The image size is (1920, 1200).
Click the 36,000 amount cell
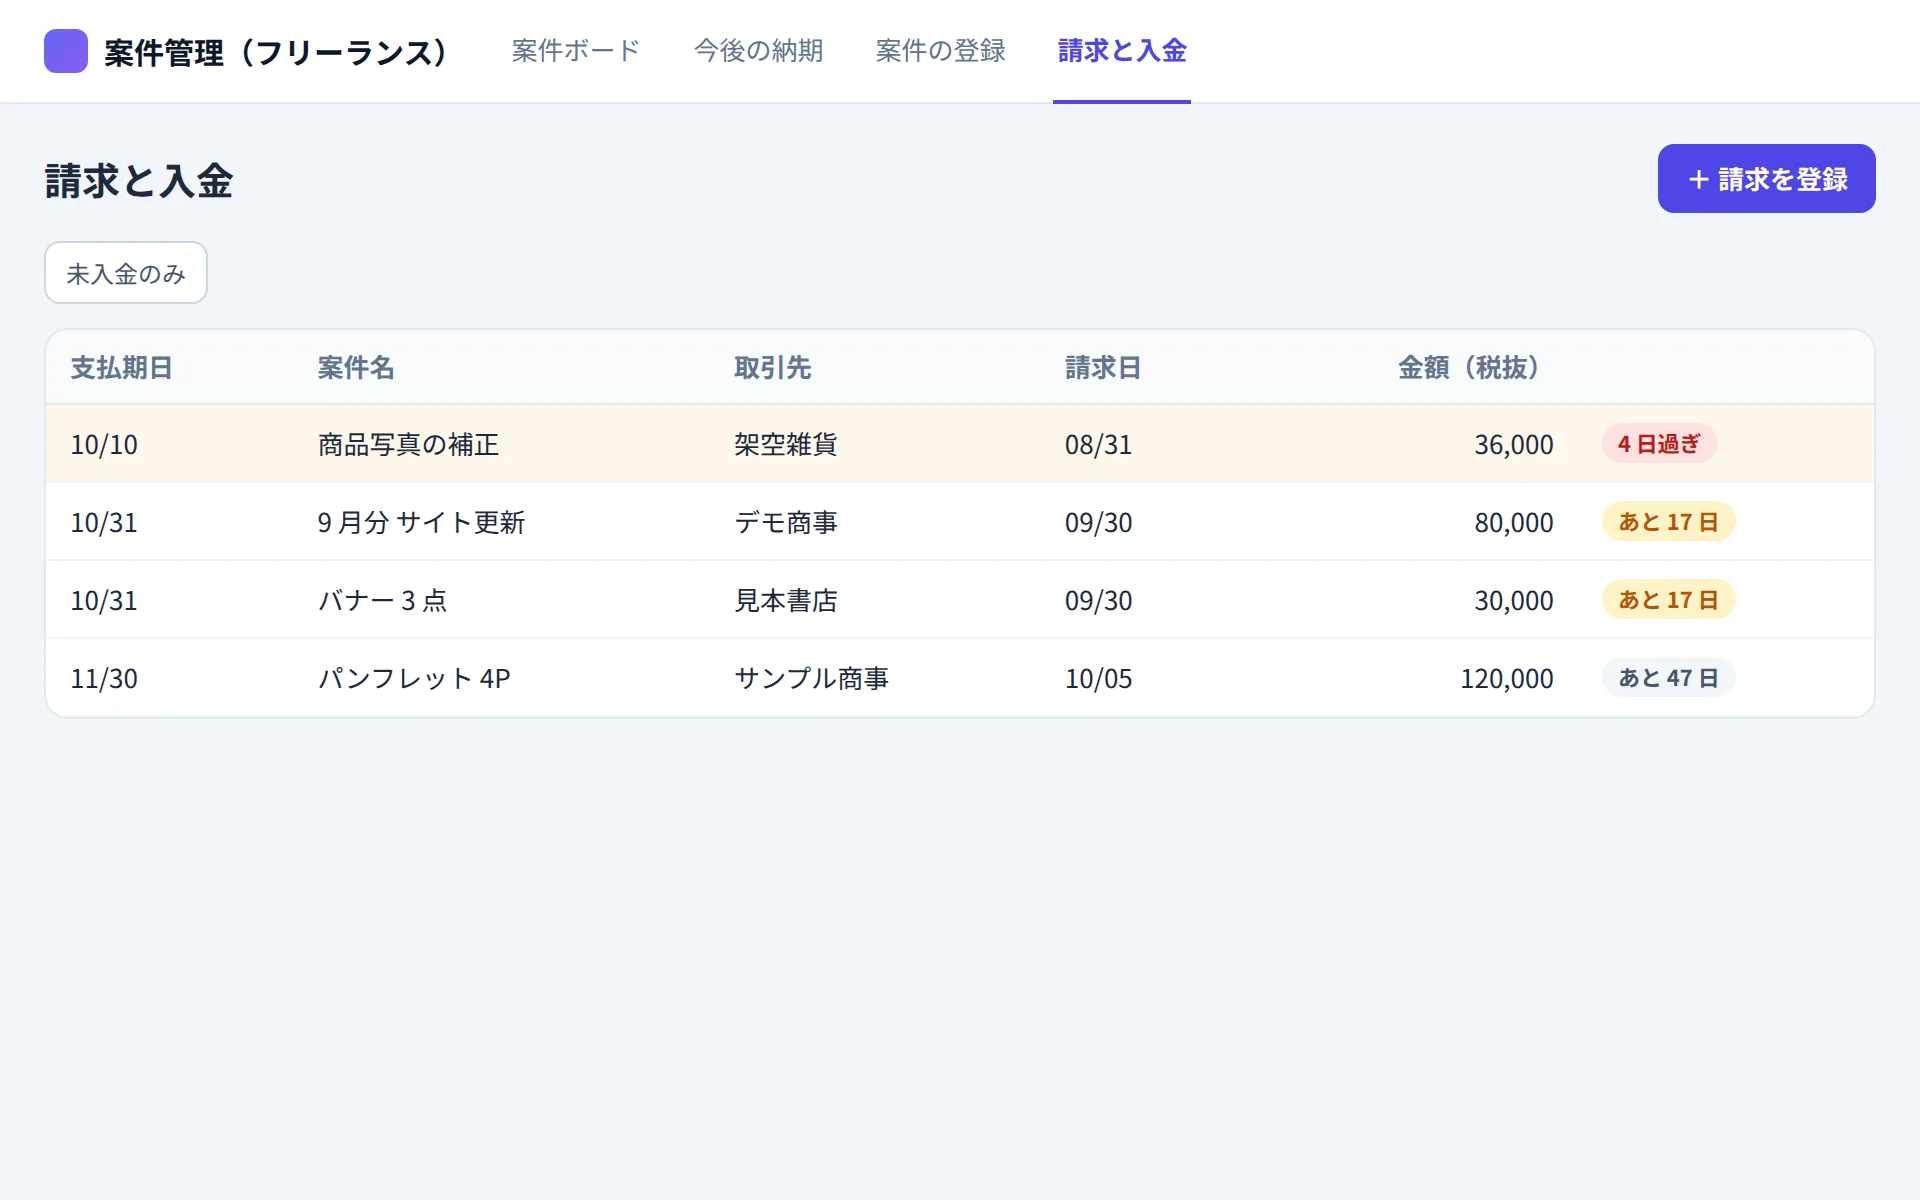pos(1514,444)
